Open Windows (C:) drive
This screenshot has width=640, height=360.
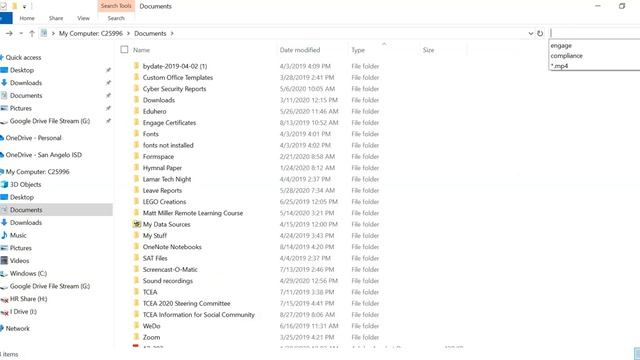28,273
